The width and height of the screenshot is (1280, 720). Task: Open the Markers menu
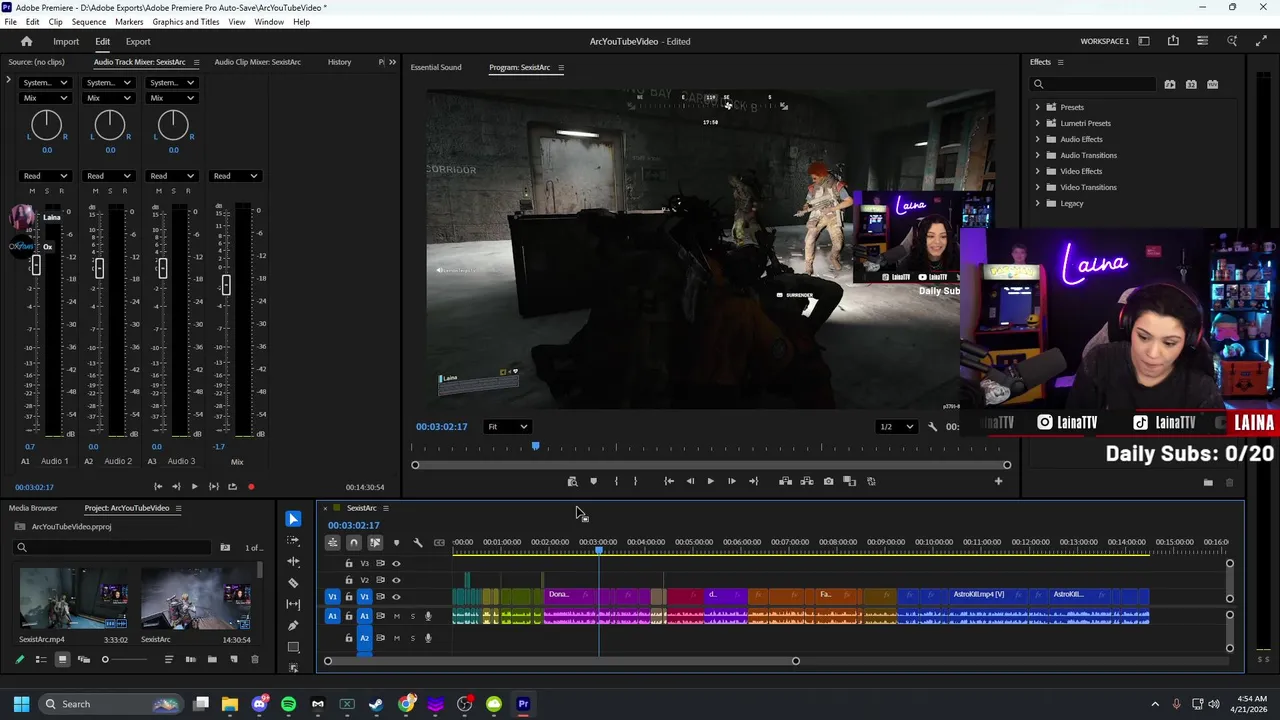[x=129, y=22]
